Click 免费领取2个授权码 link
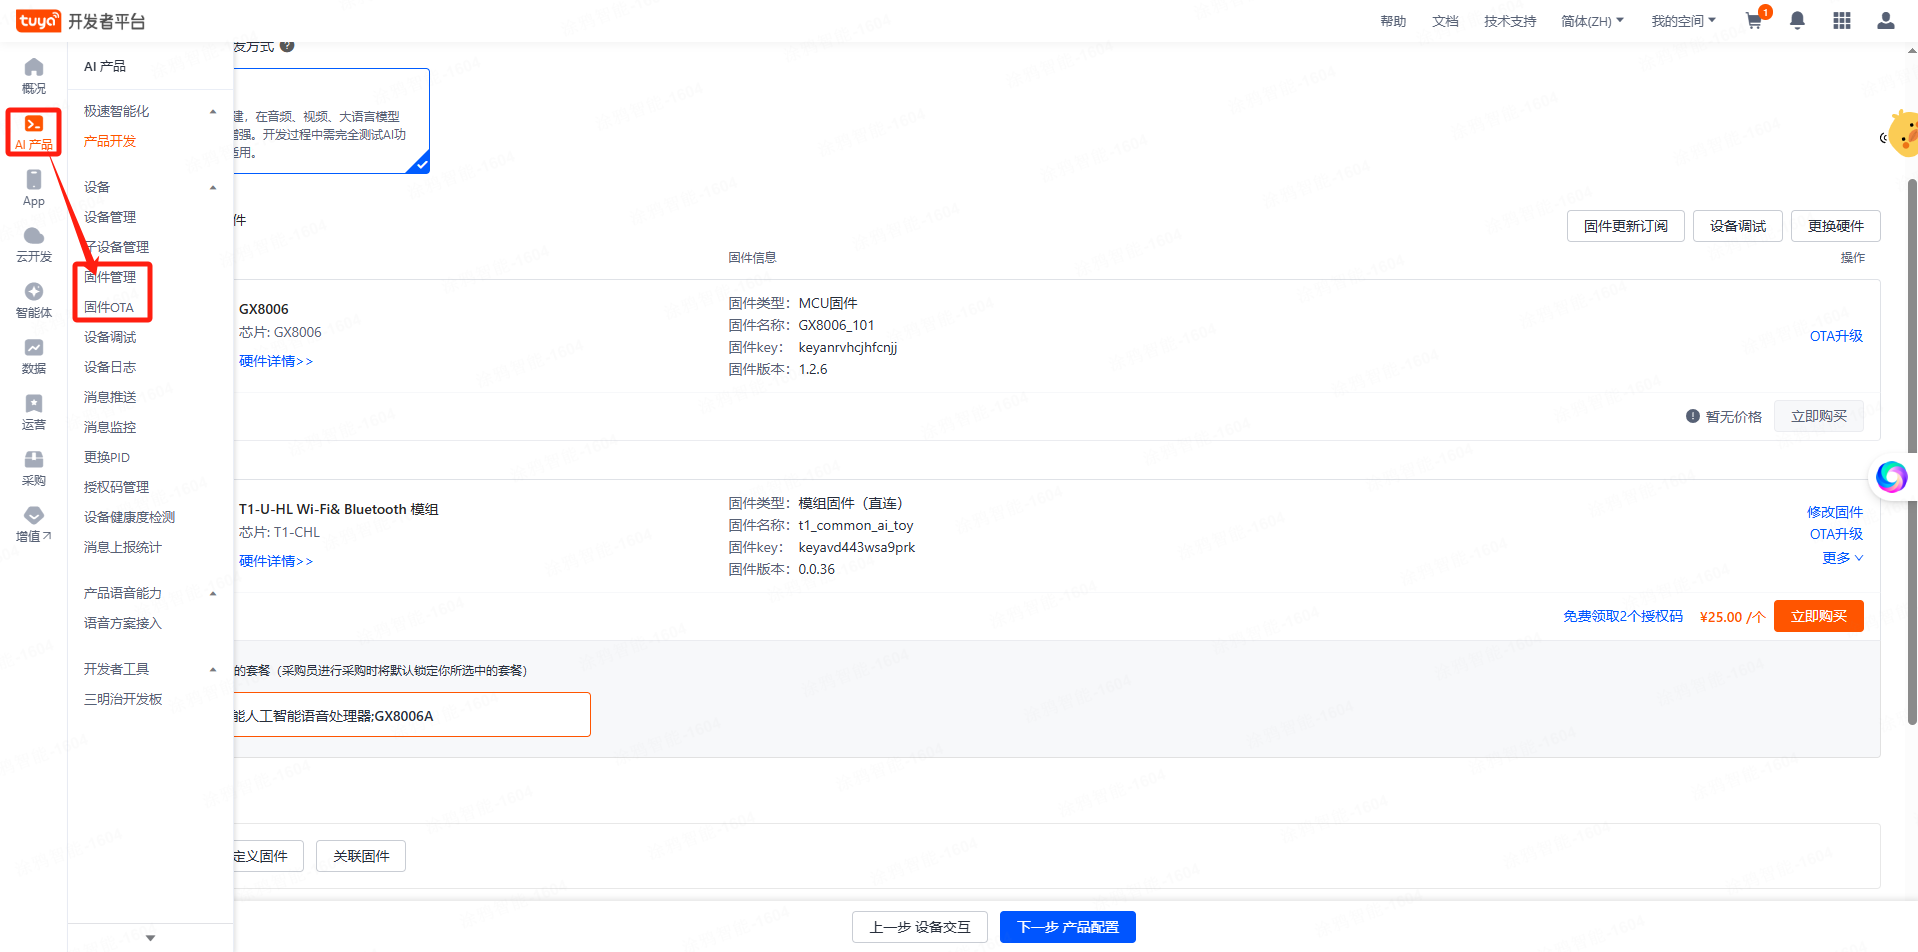The image size is (1918, 952). coord(1623,616)
